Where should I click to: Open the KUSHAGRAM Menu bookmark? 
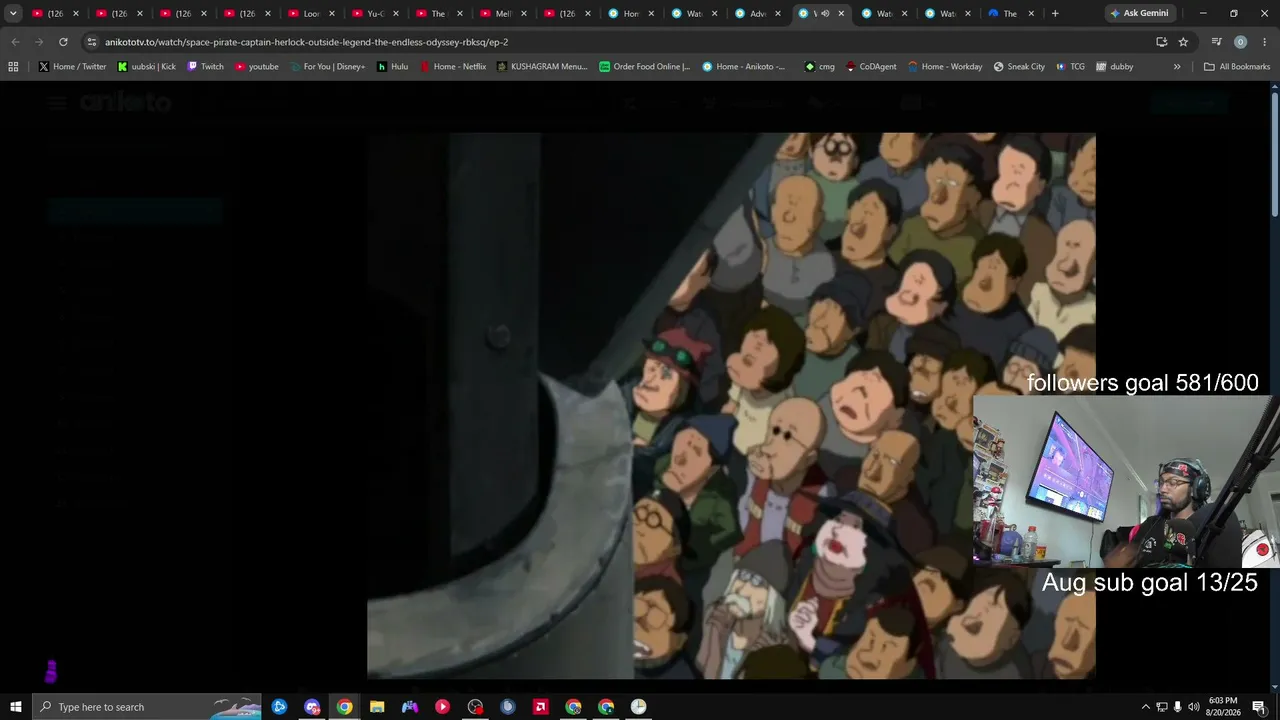point(542,67)
